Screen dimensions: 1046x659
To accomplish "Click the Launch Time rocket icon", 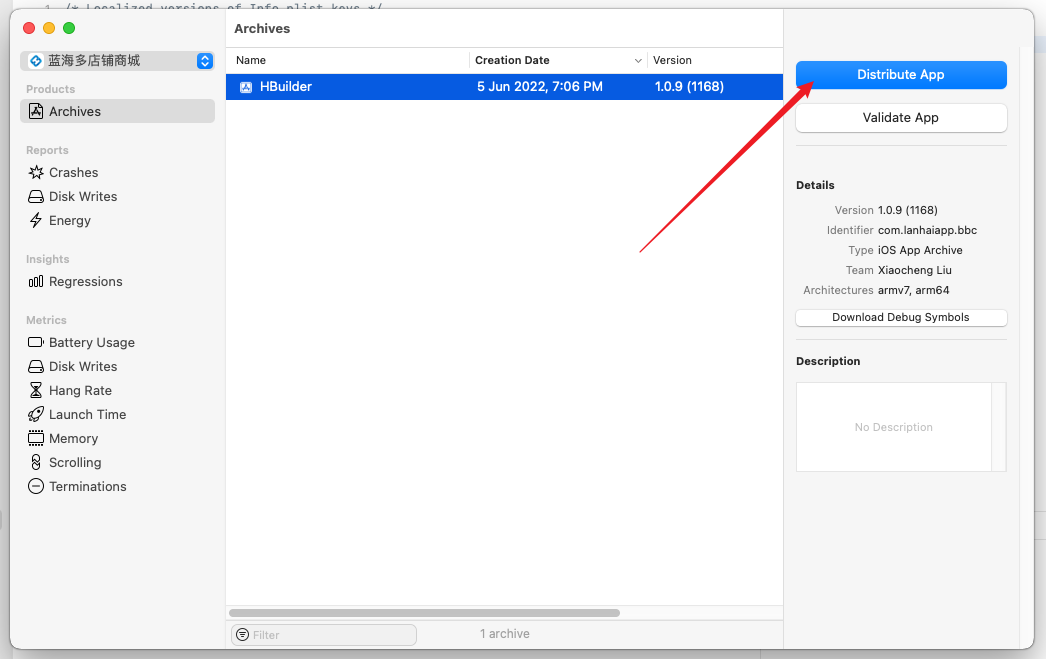I will click(36, 414).
